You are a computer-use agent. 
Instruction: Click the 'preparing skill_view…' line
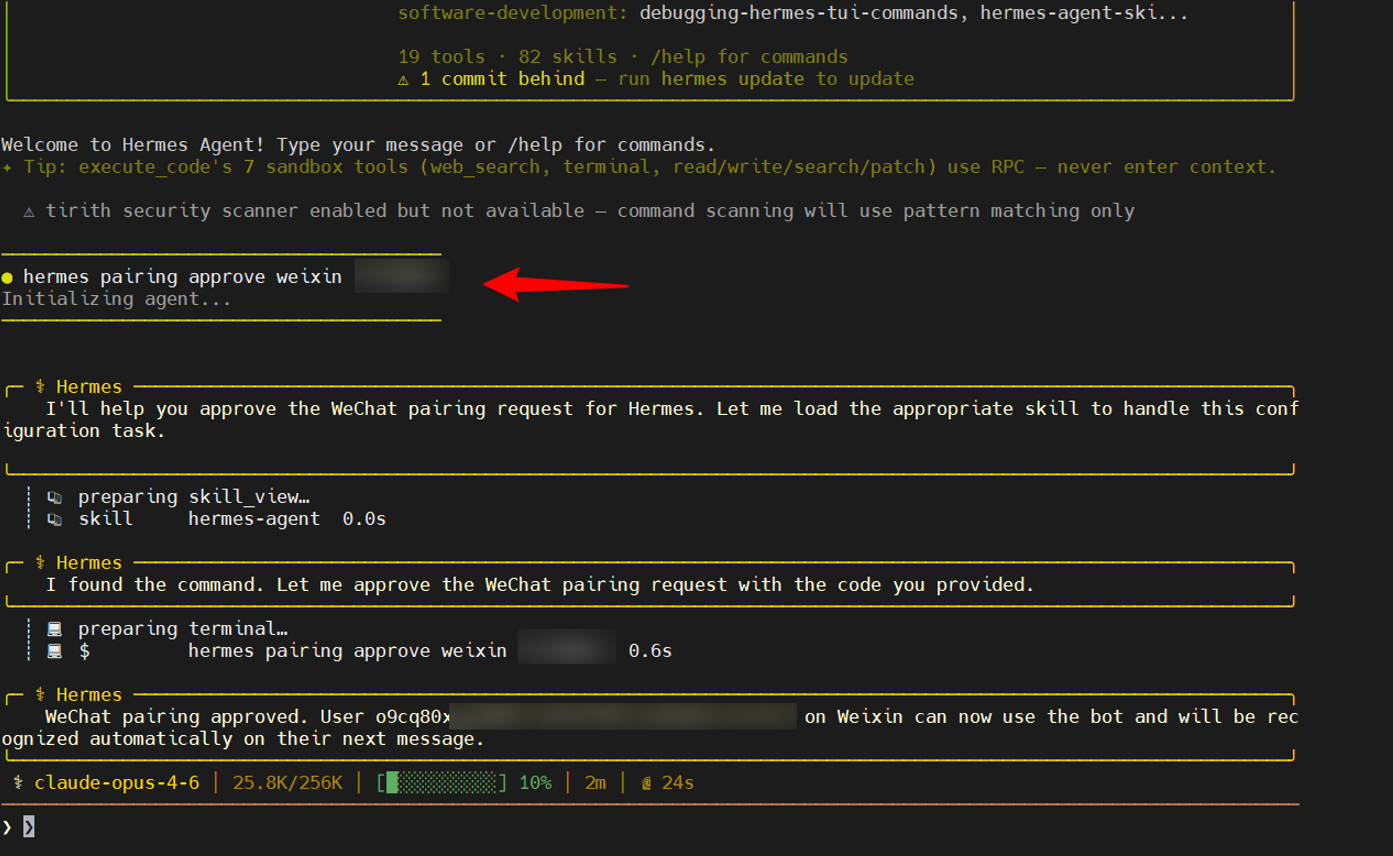194,497
